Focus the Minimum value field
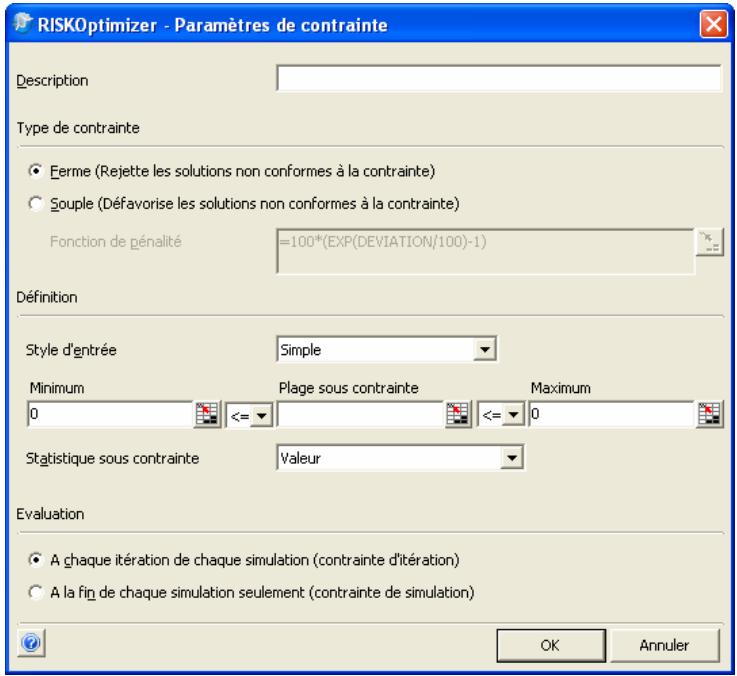The height and width of the screenshot is (676, 737). click(x=110, y=414)
